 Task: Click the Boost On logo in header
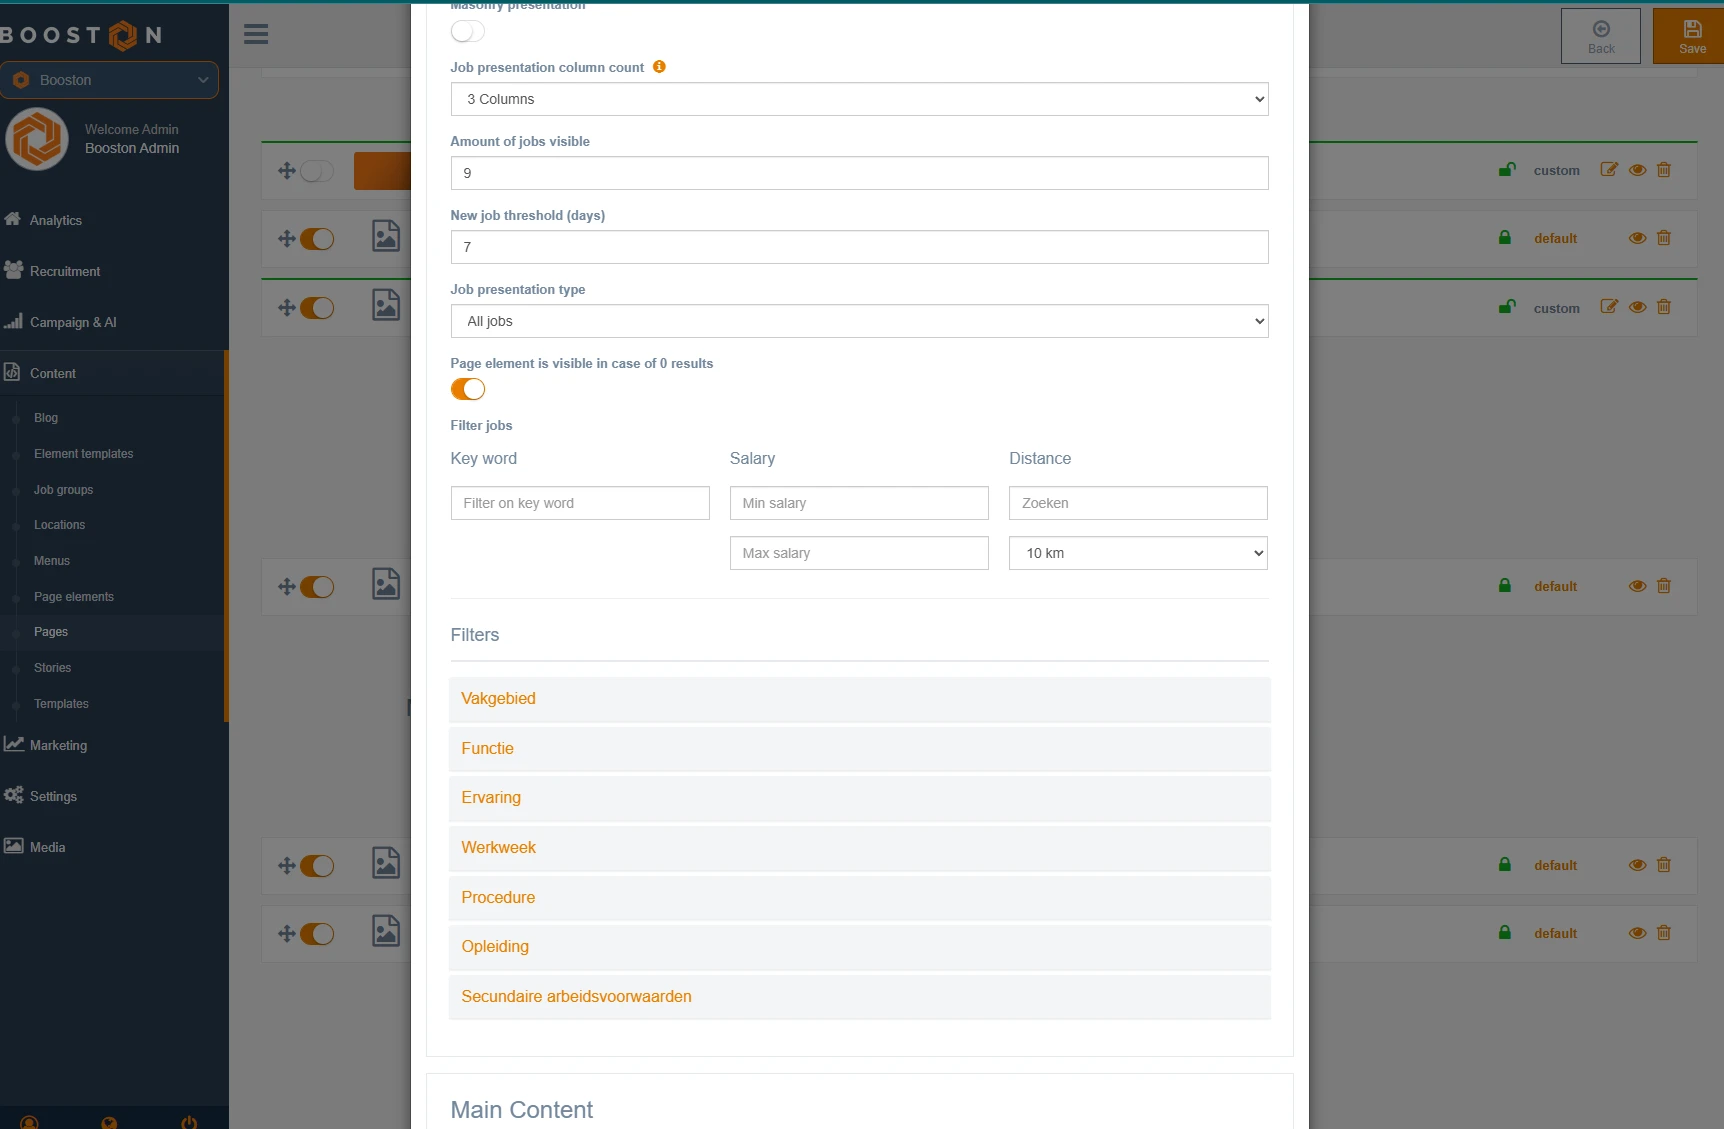(x=81, y=35)
